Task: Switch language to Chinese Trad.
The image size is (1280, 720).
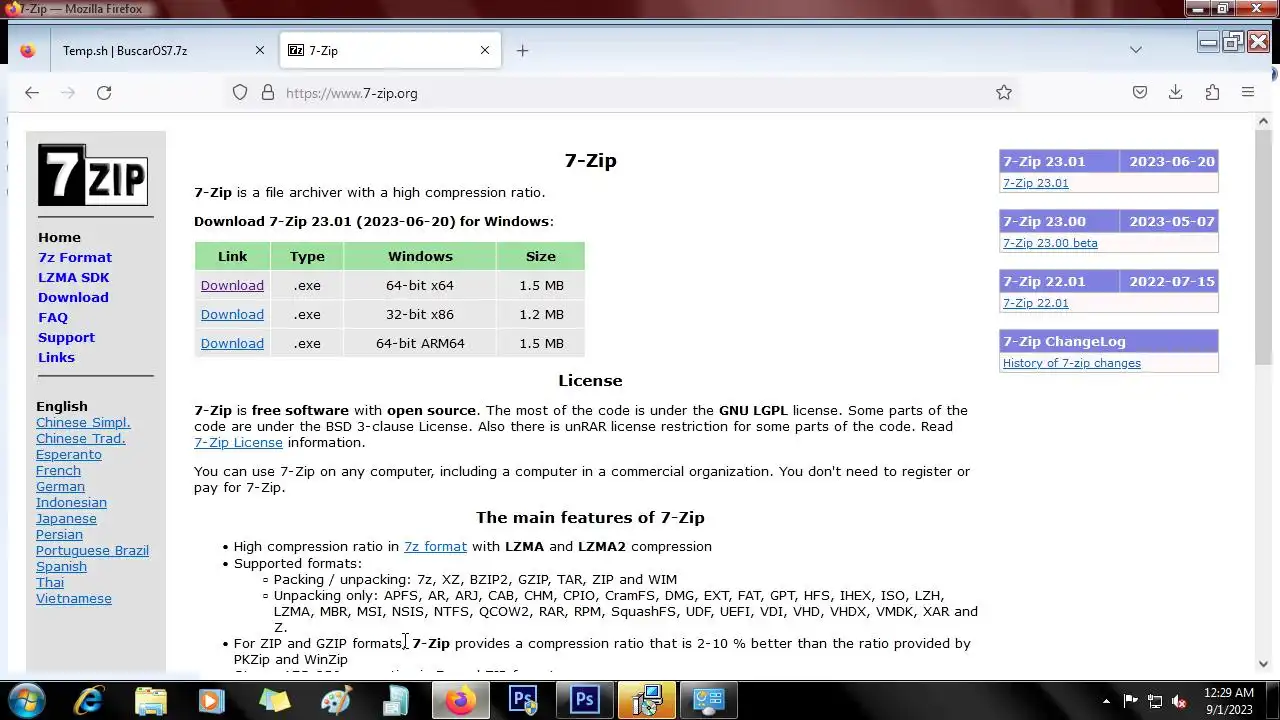Action: tap(81, 439)
